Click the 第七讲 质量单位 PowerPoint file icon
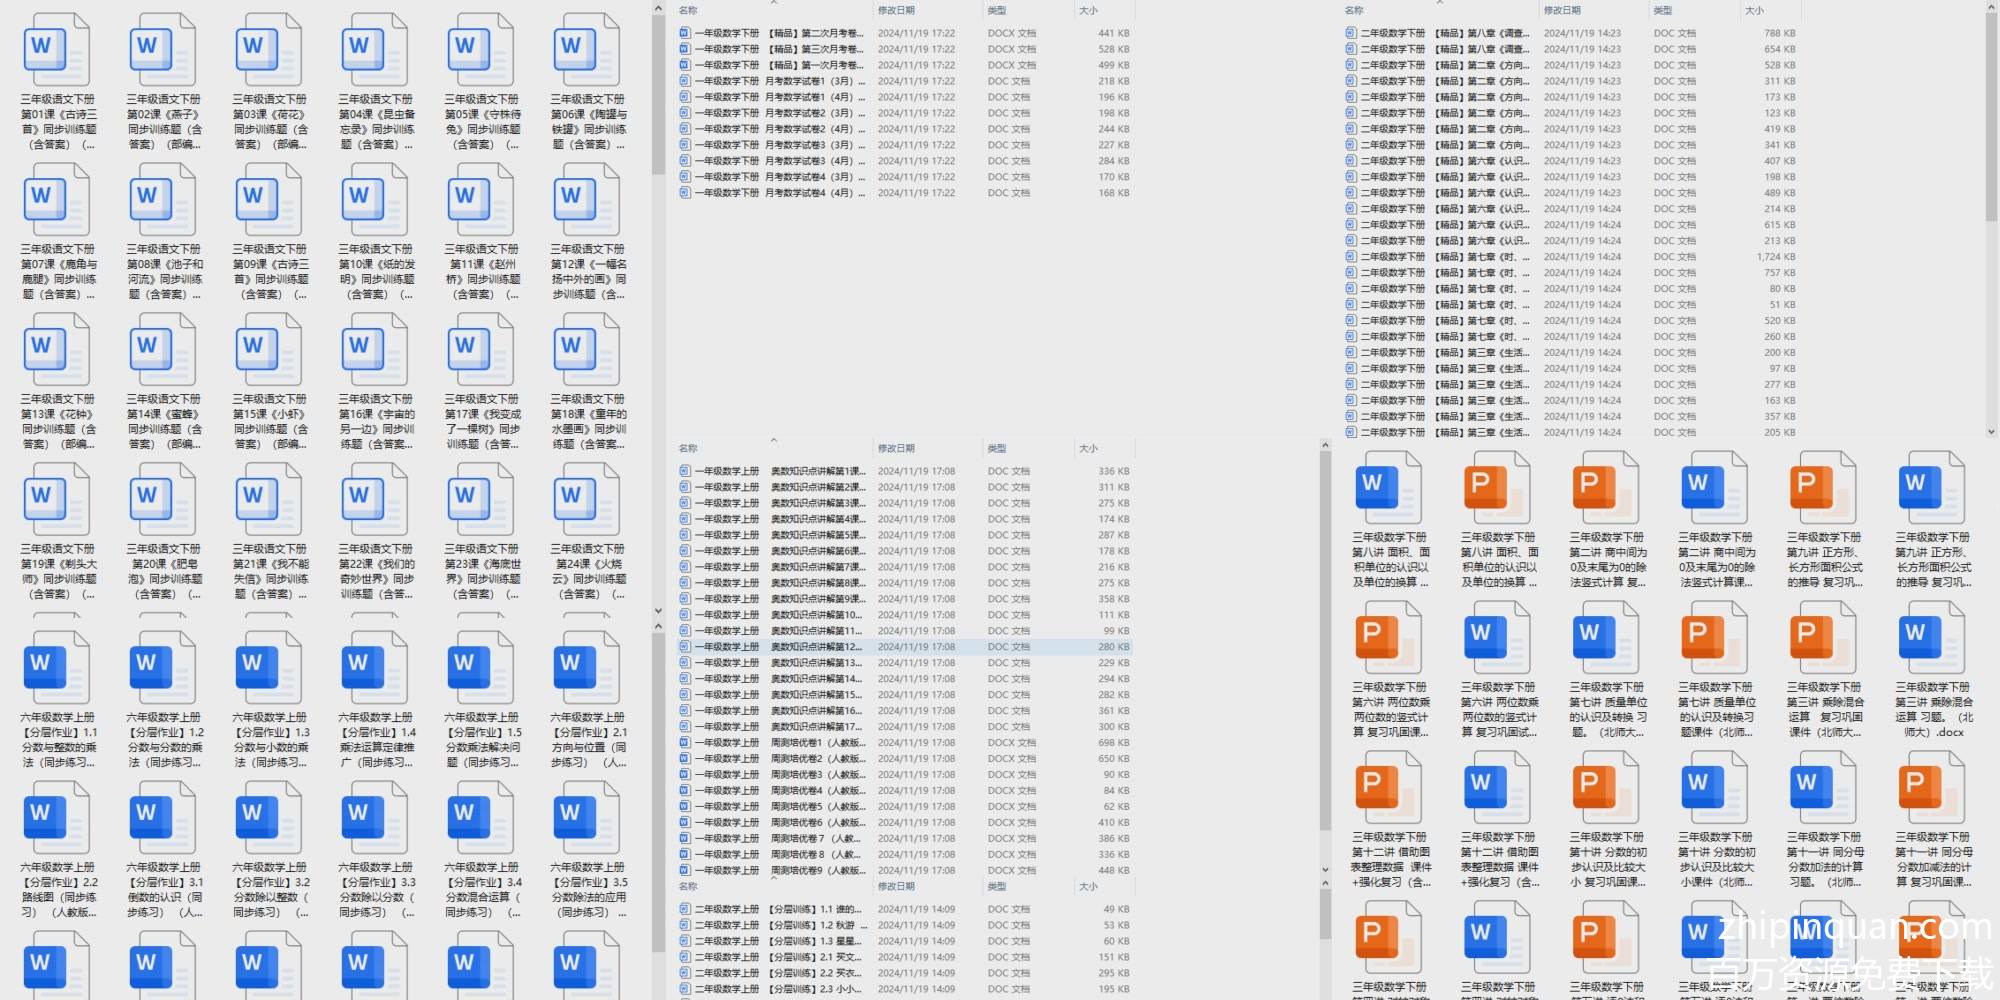2000x1000 pixels. click(1714, 637)
